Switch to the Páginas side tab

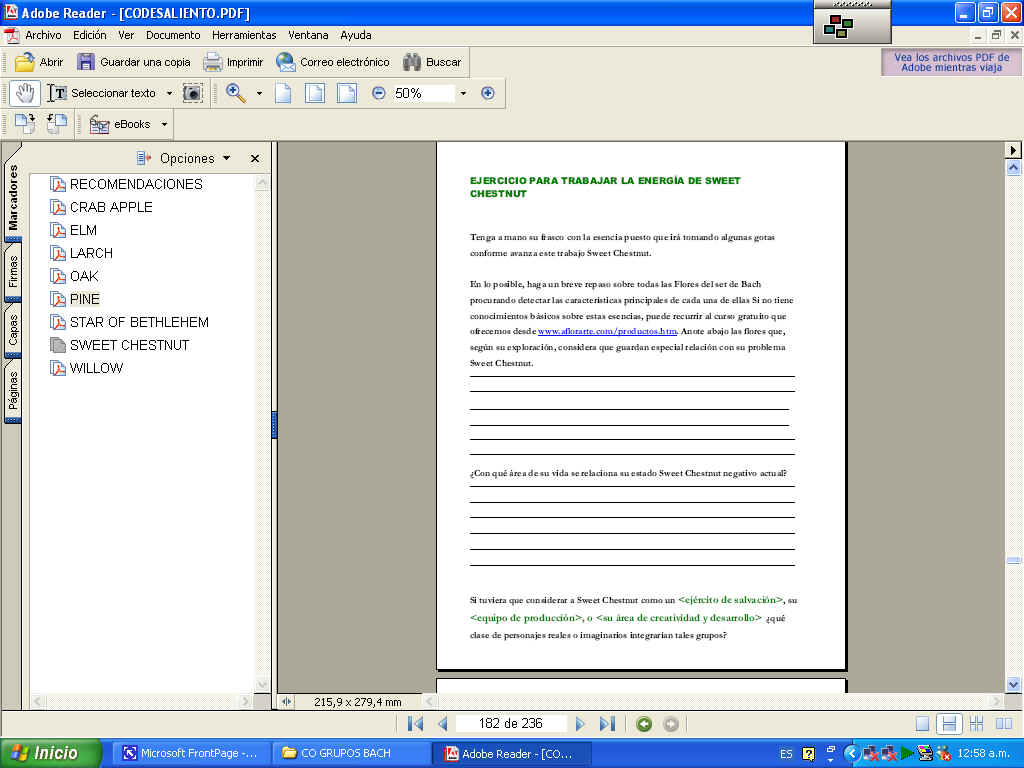pos(13,391)
